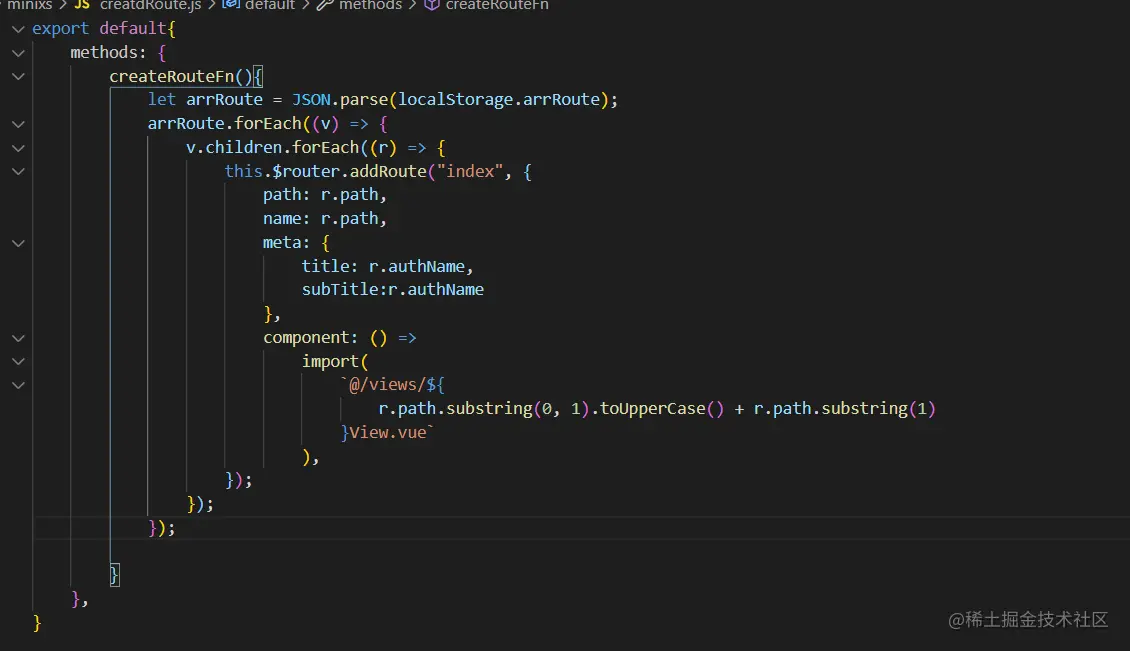
Task: Click the wrench icon before methods breadcrumb
Action: (325, 5)
